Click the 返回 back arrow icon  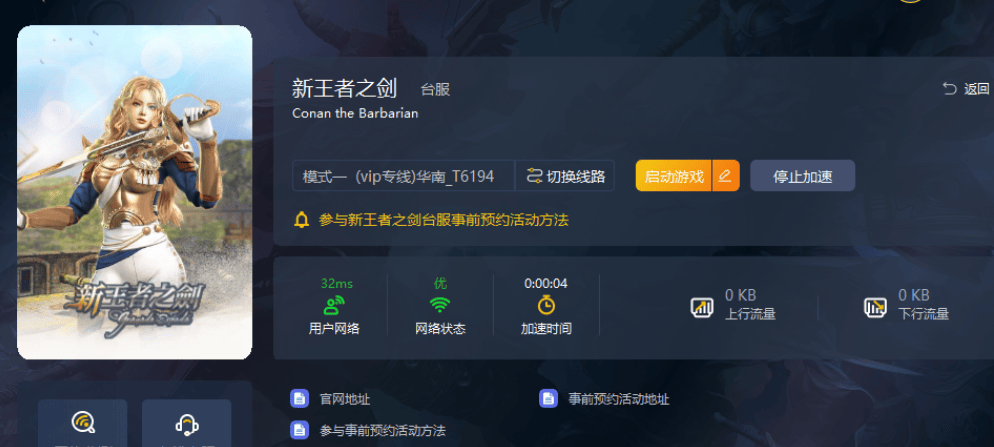pos(949,89)
